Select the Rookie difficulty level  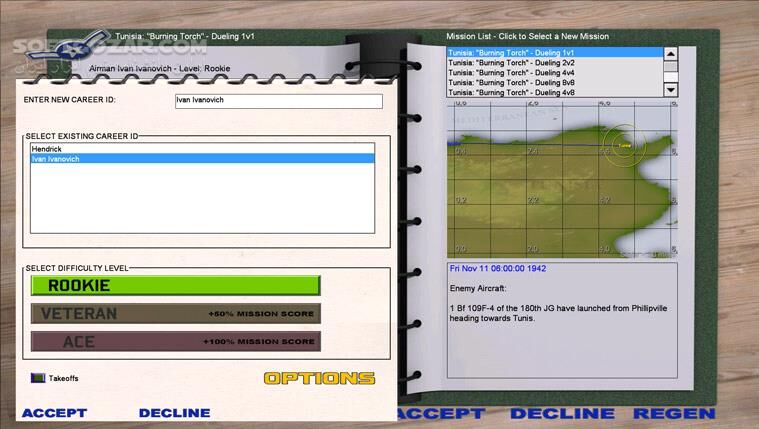coord(175,286)
